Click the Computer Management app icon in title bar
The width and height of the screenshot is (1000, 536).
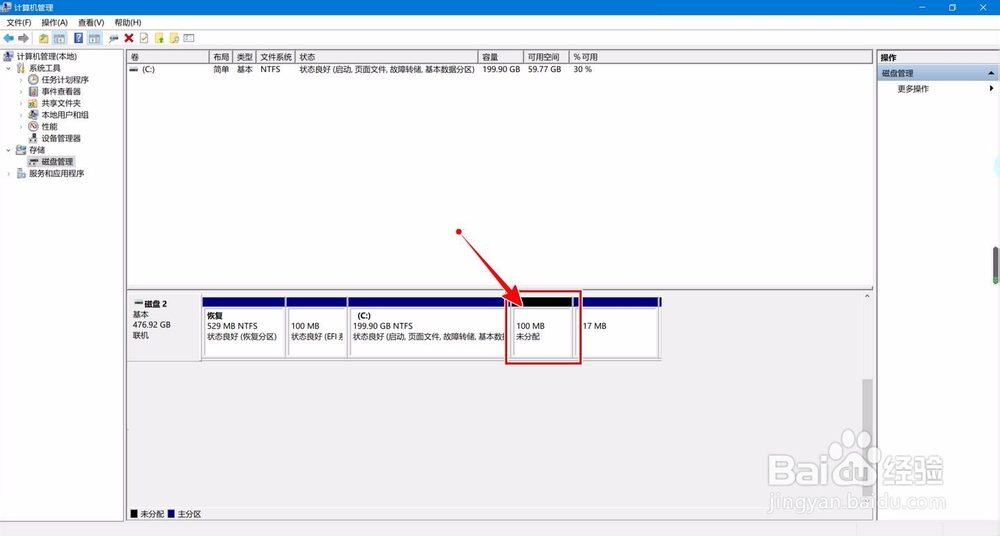coord(6,7)
